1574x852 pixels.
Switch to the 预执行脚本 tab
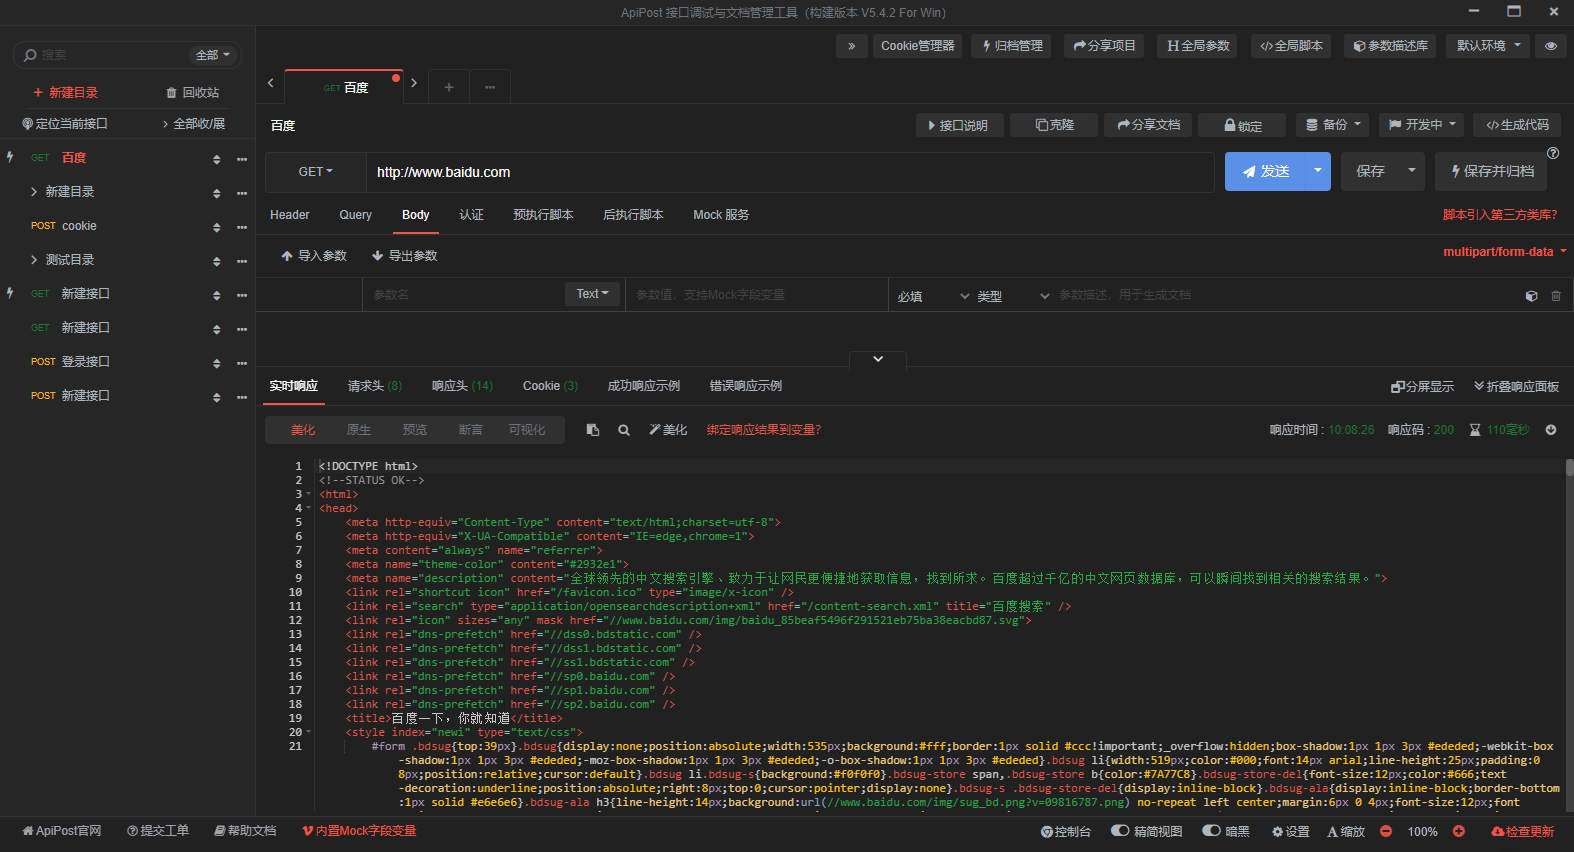pyautogui.click(x=543, y=215)
